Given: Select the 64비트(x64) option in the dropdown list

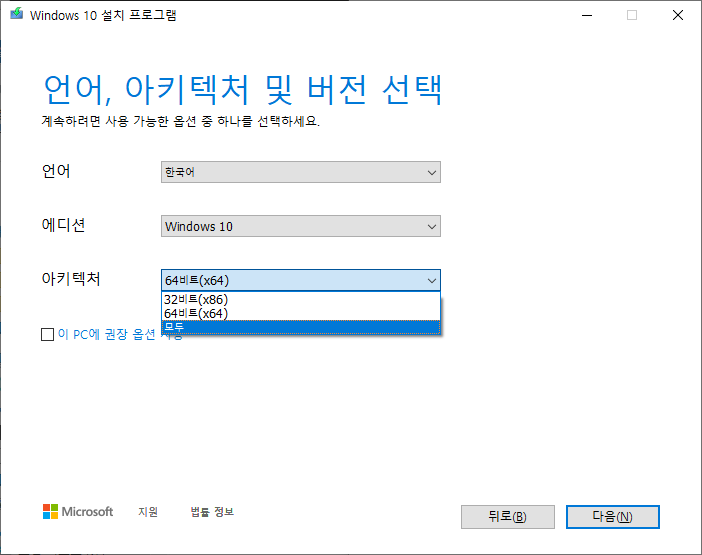Looking at the screenshot, I should point(301,313).
